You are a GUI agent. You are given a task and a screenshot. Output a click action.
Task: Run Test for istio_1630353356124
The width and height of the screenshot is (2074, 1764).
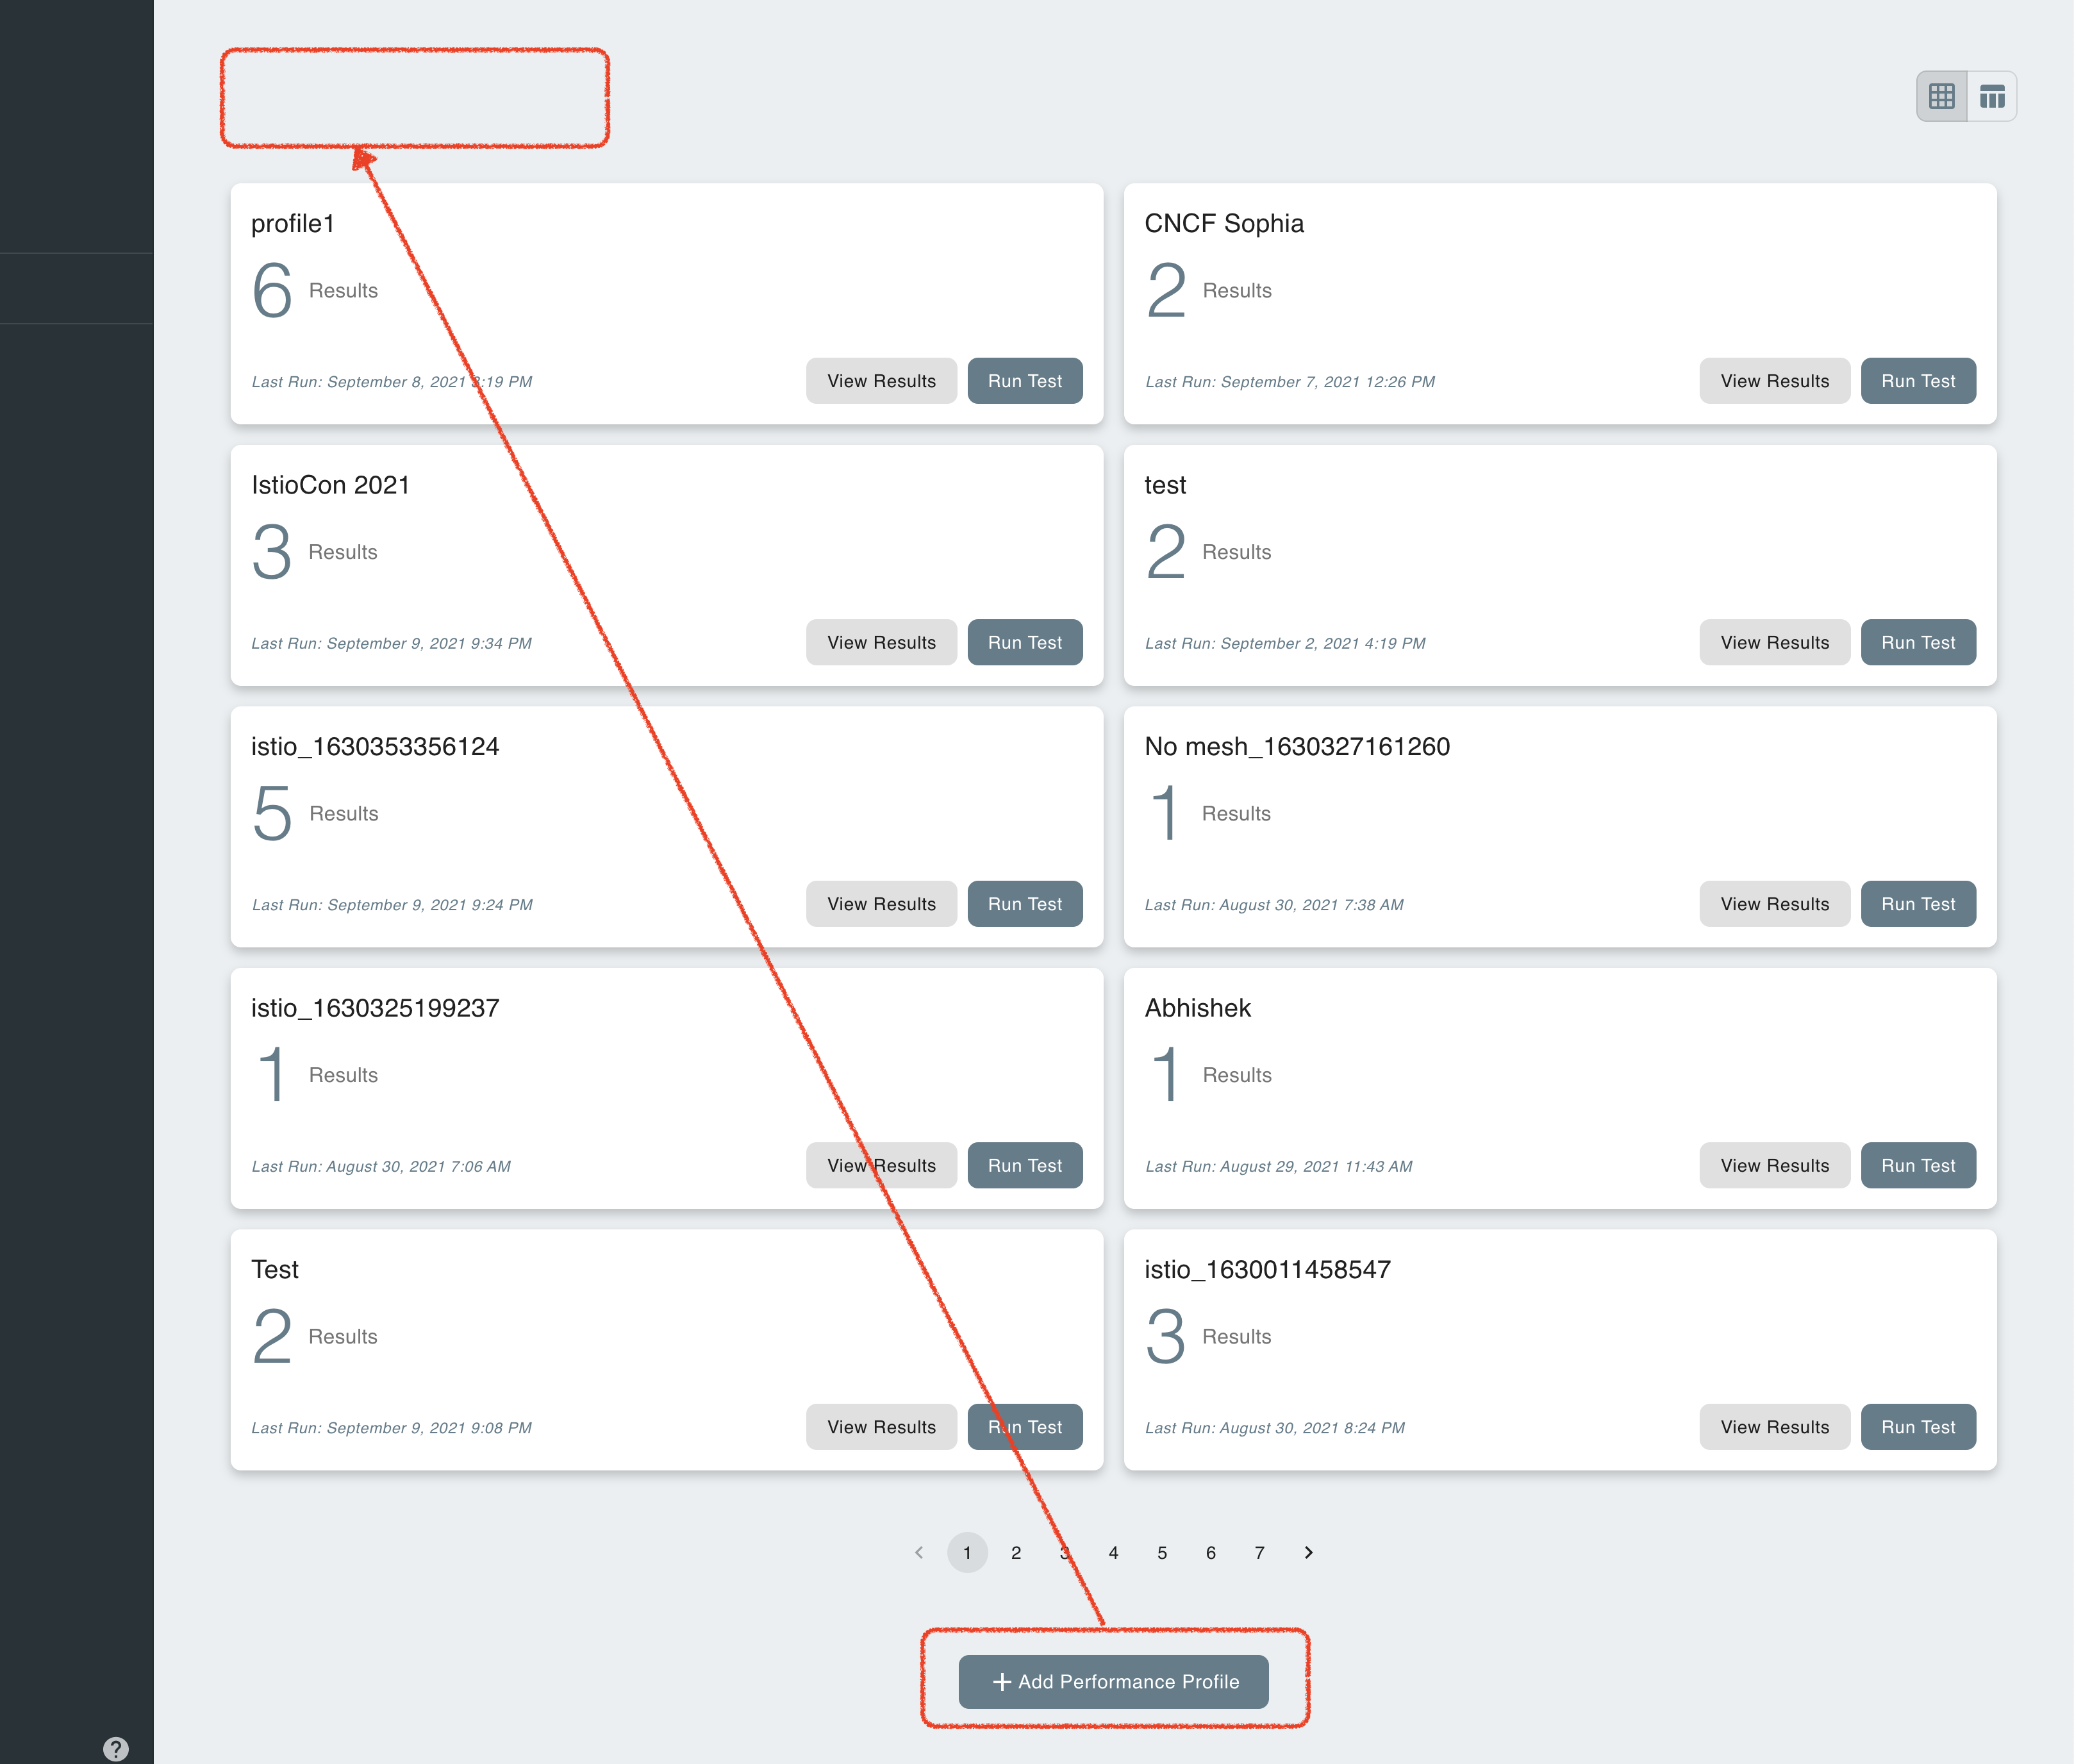pyautogui.click(x=1024, y=904)
